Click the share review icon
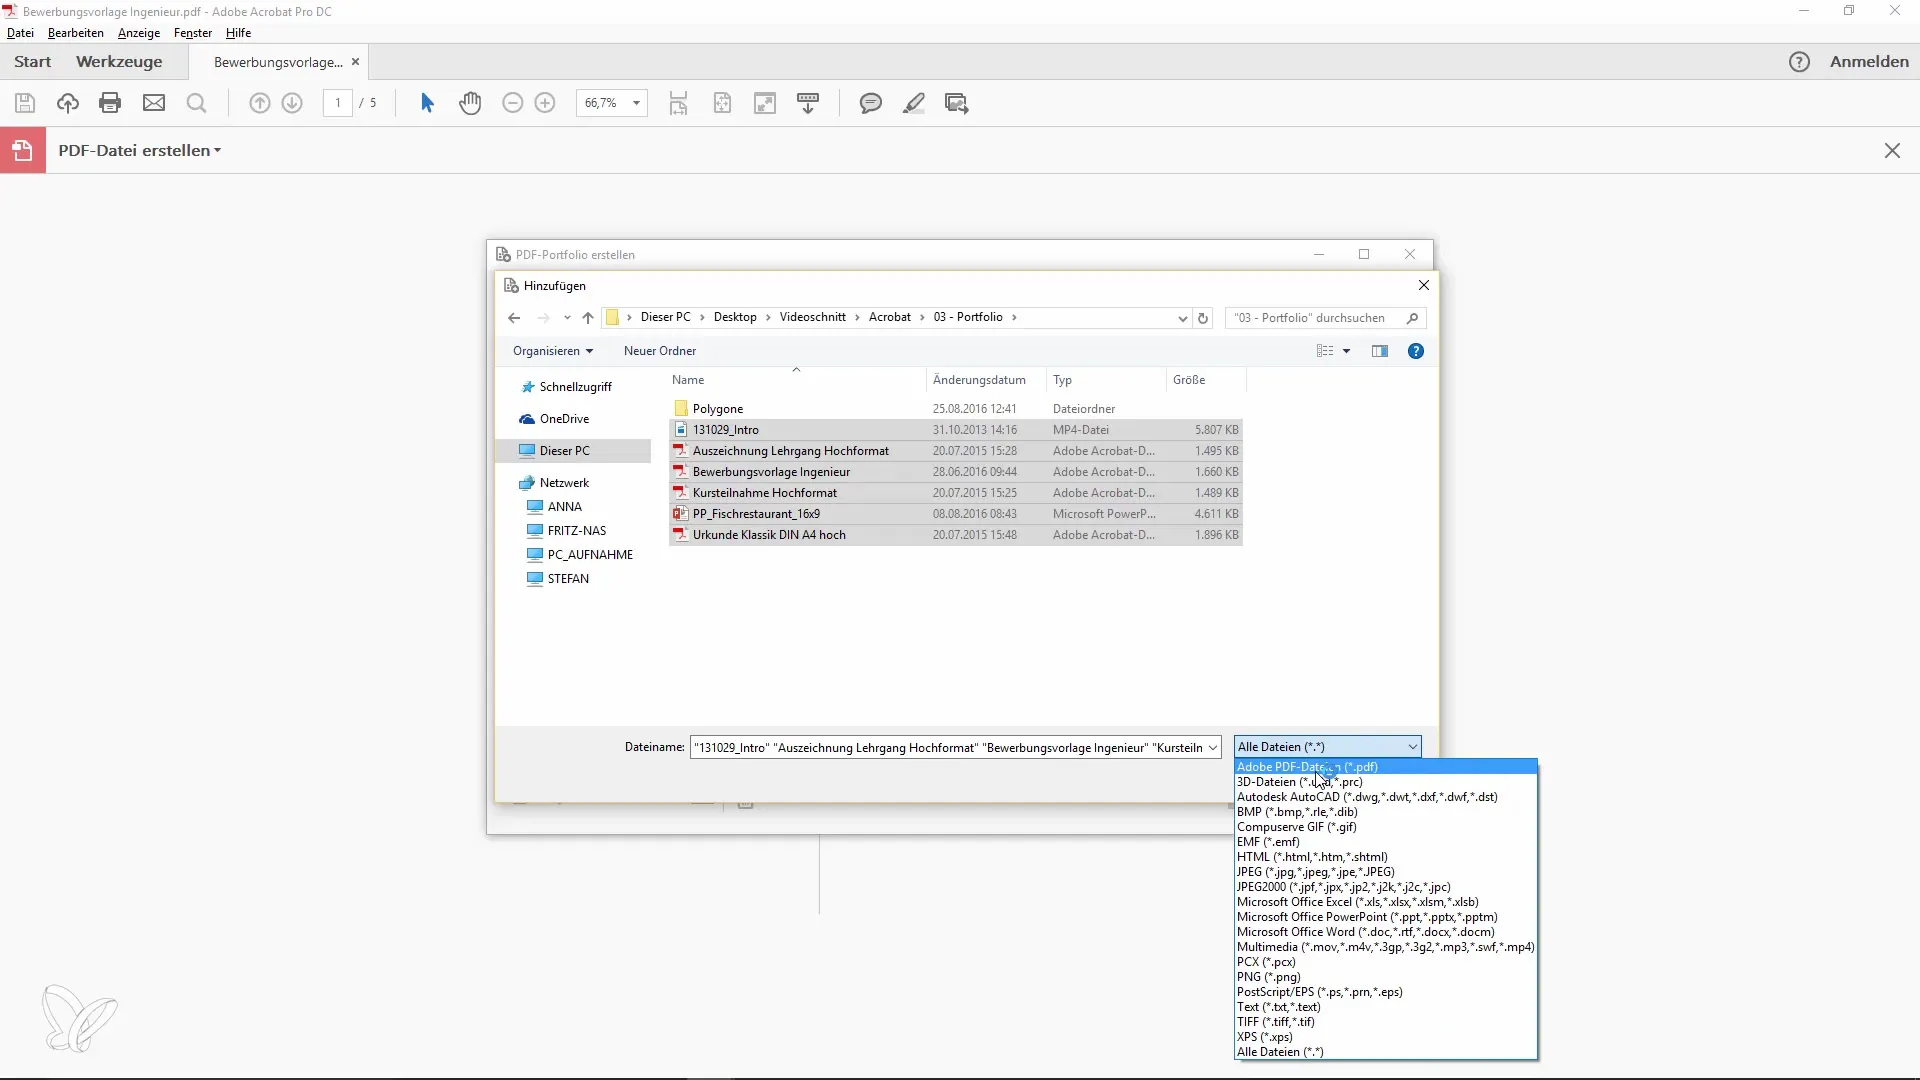 pyautogui.click(x=957, y=103)
